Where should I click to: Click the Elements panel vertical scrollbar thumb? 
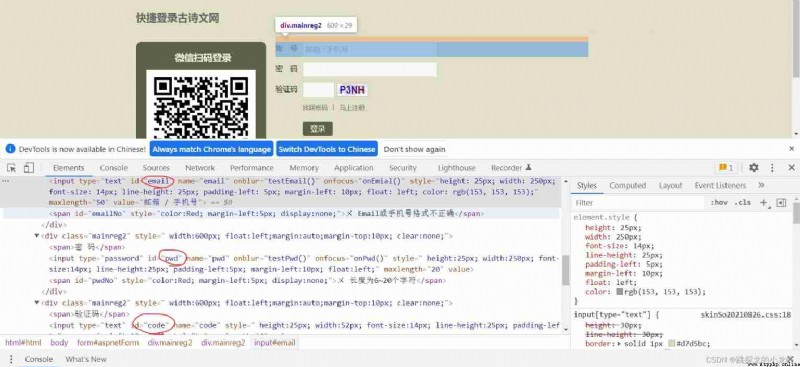pos(565,270)
